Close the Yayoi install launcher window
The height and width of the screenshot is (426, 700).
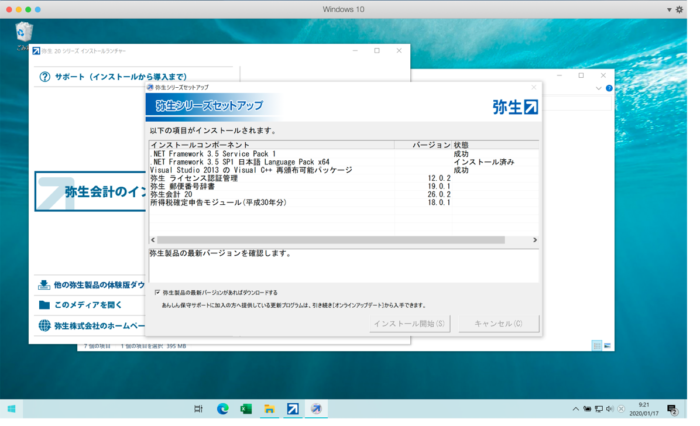[x=399, y=51]
